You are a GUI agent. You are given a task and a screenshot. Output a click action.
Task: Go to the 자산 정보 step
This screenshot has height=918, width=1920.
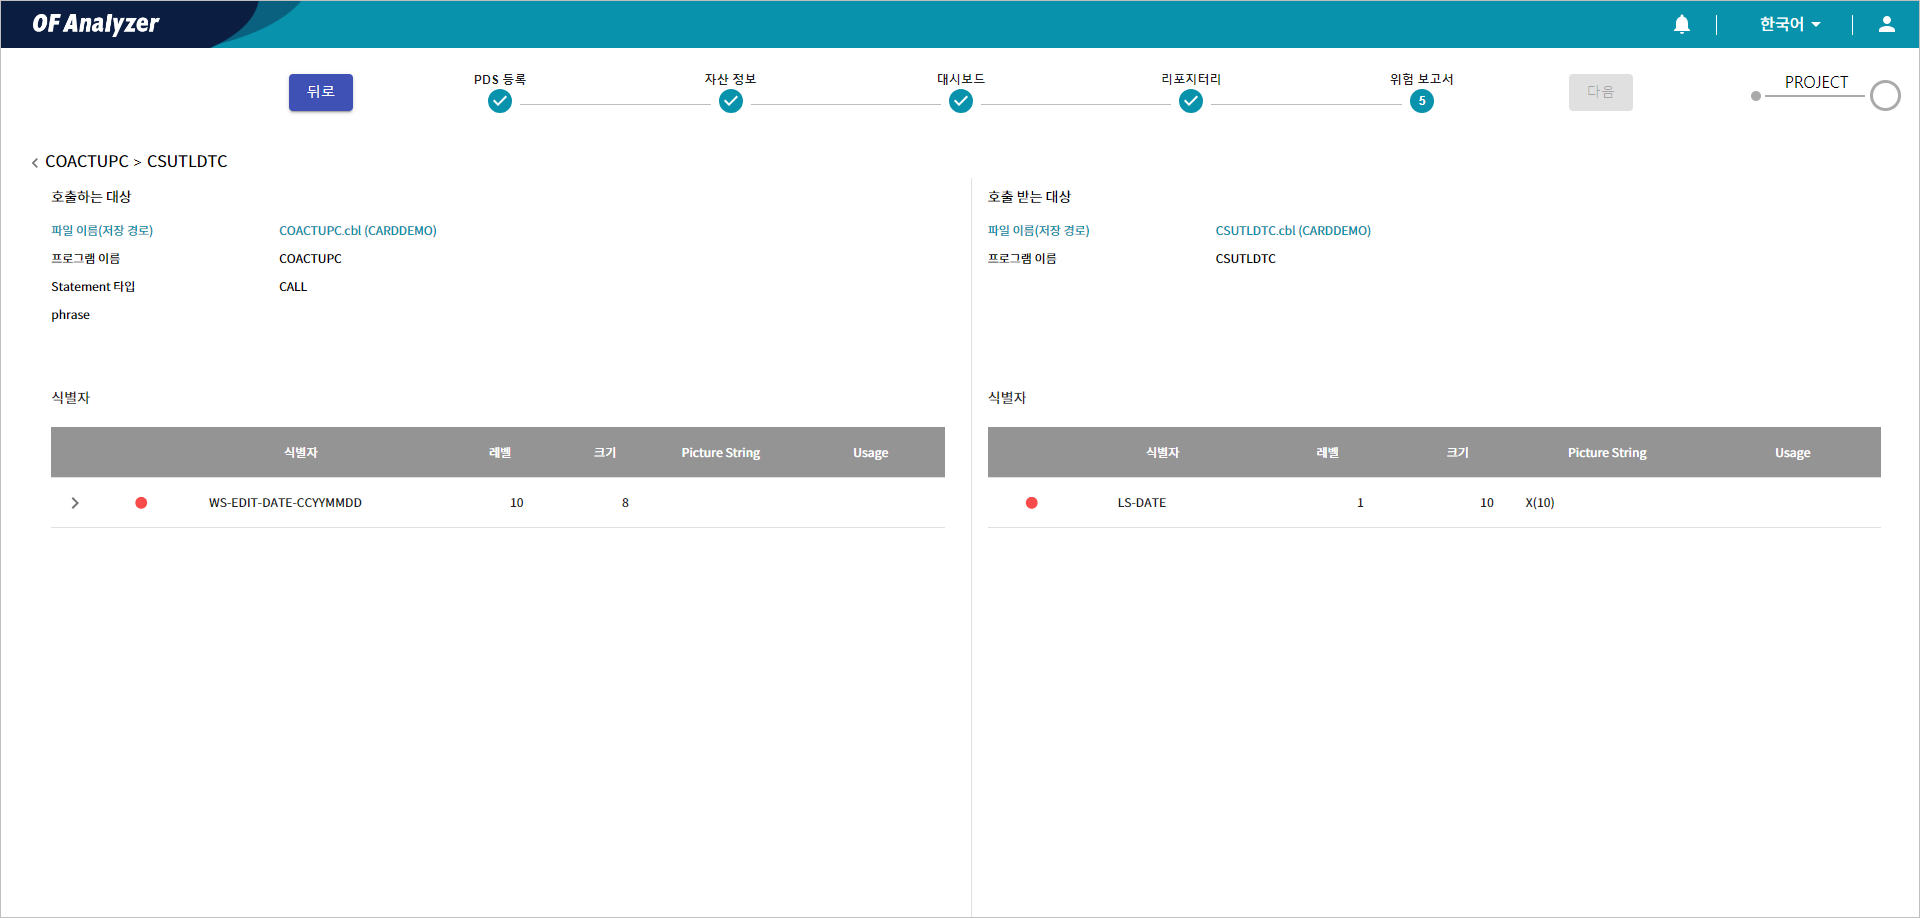click(x=731, y=101)
